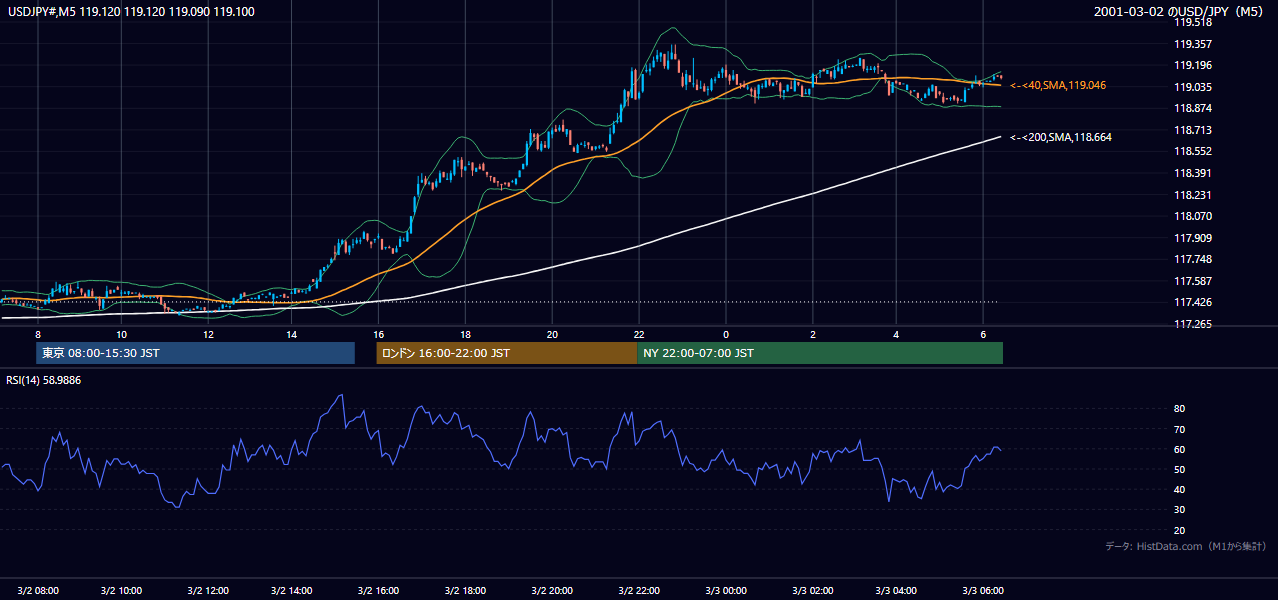Click the RSI 70 level label
1278x600 pixels.
1179,429
